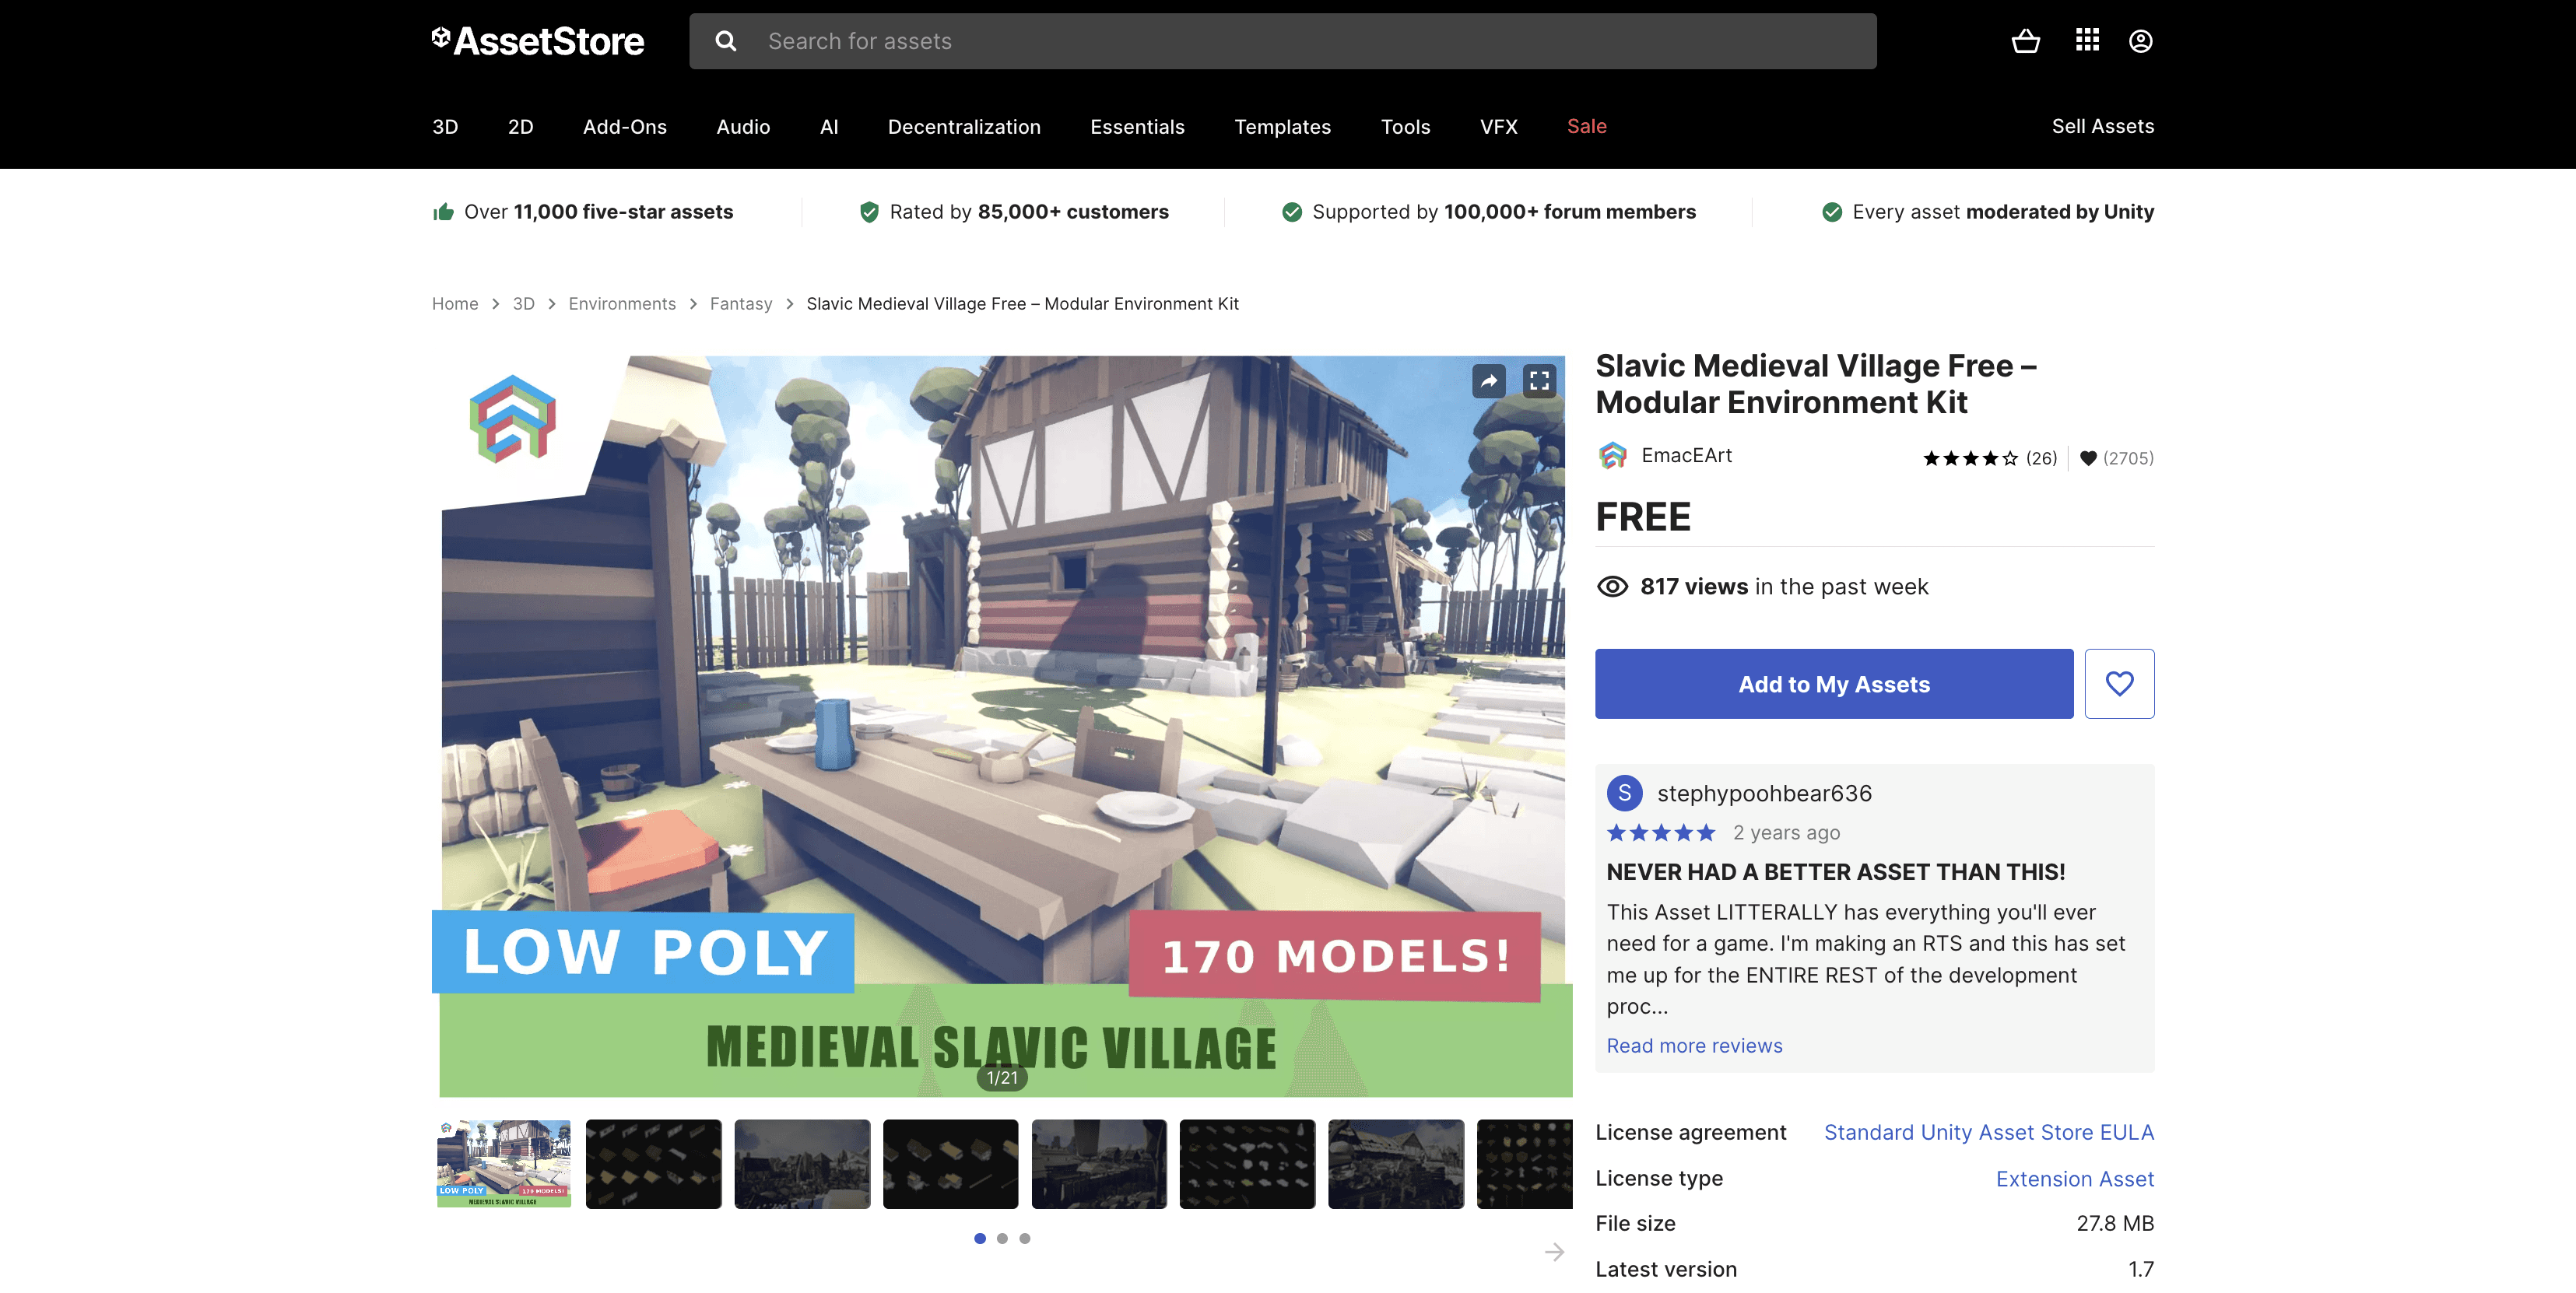Viewport: 2576px width, 1293px height.
Task: Click review title NEVER HAD A BETTER ASSET
Action: (1835, 872)
